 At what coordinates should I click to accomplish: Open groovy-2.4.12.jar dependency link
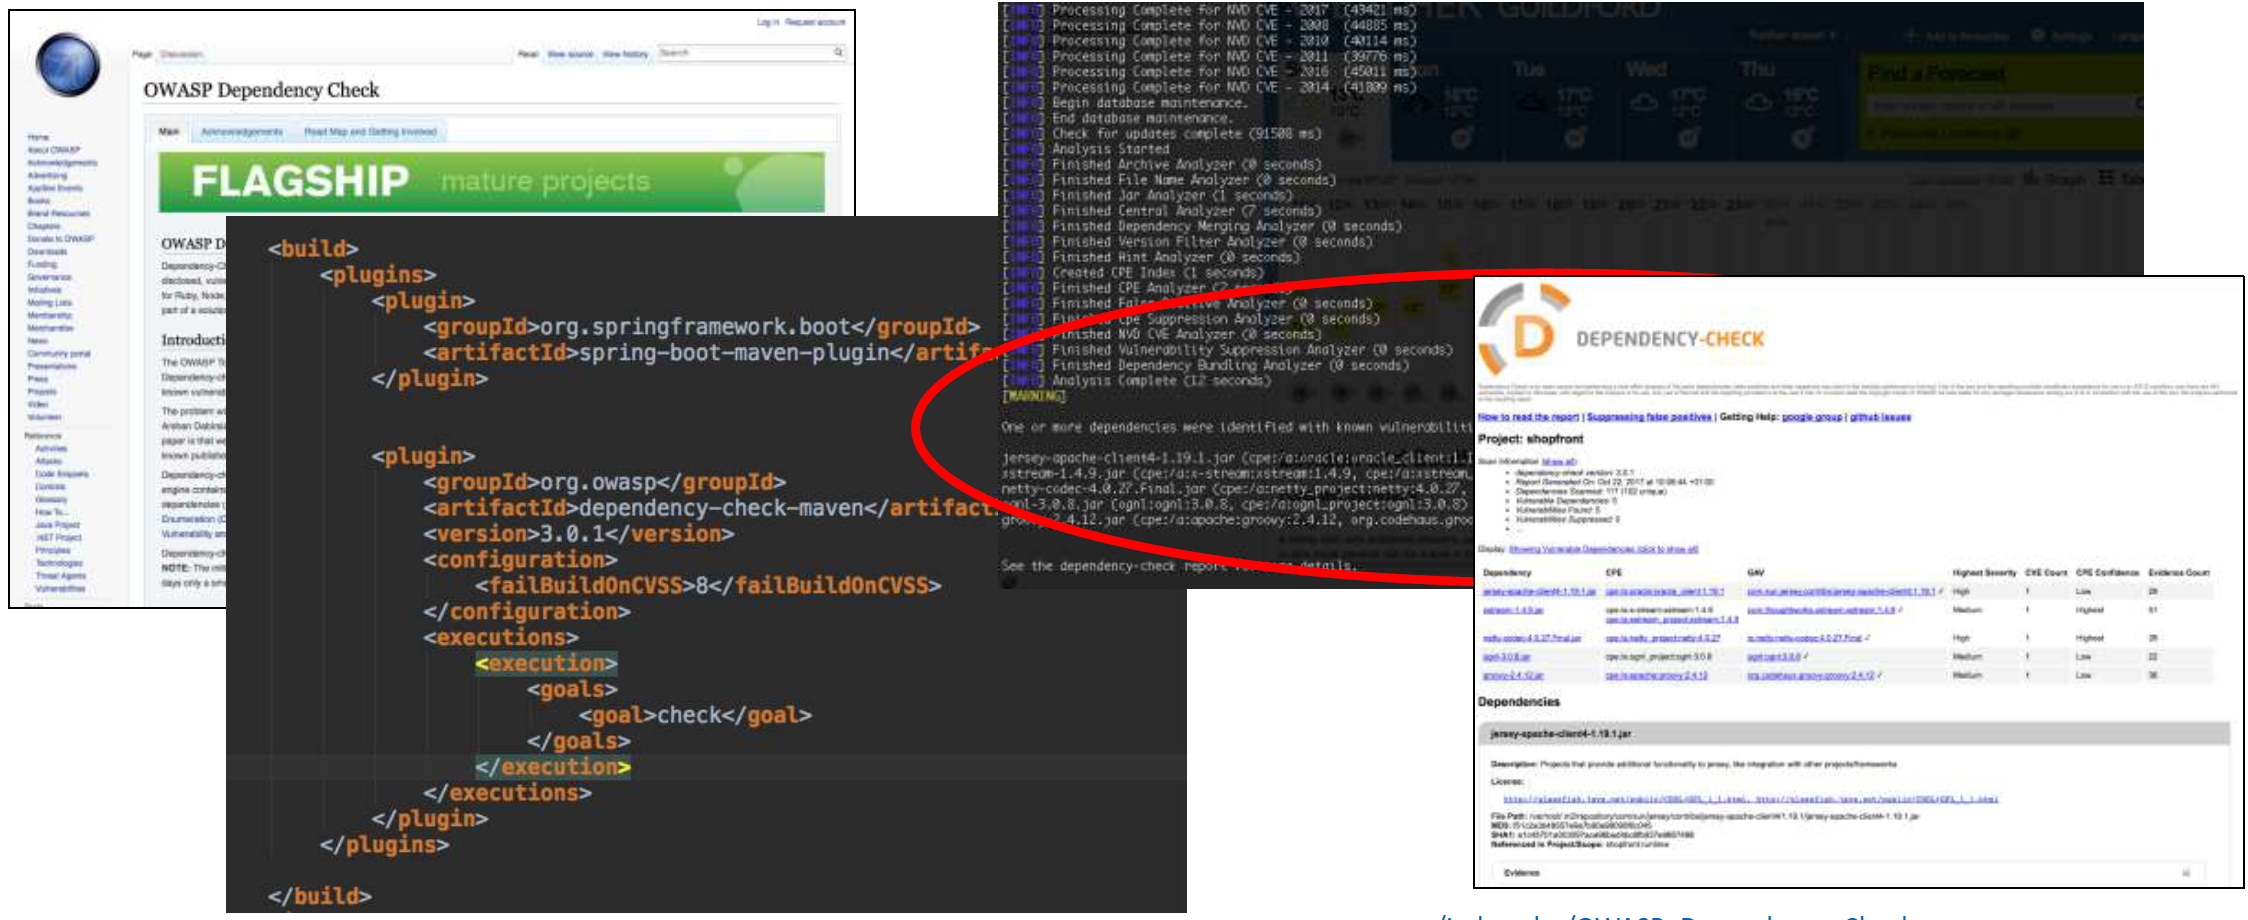click(1513, 676)
